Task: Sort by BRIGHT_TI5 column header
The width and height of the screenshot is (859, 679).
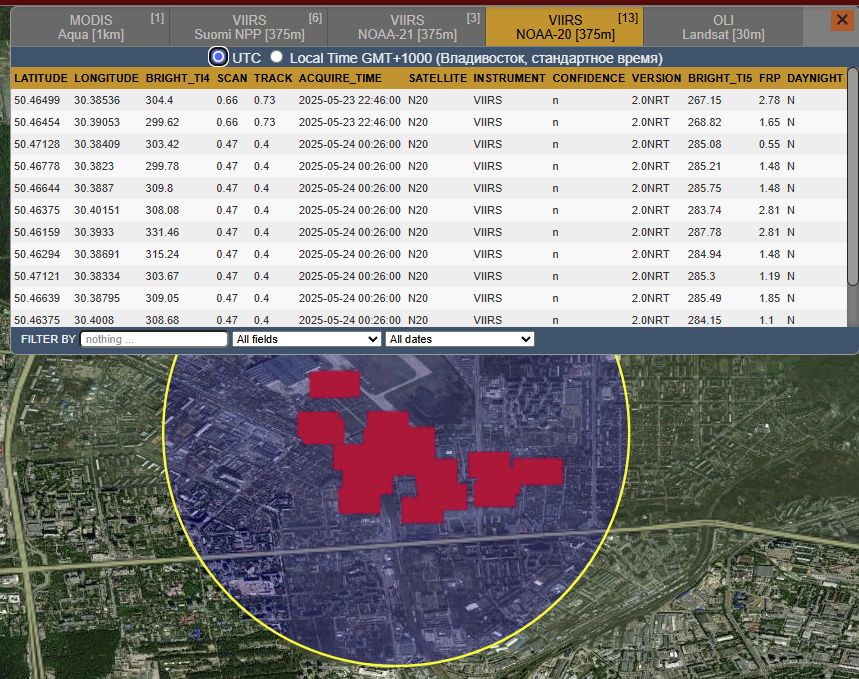Action: [720, 78]
